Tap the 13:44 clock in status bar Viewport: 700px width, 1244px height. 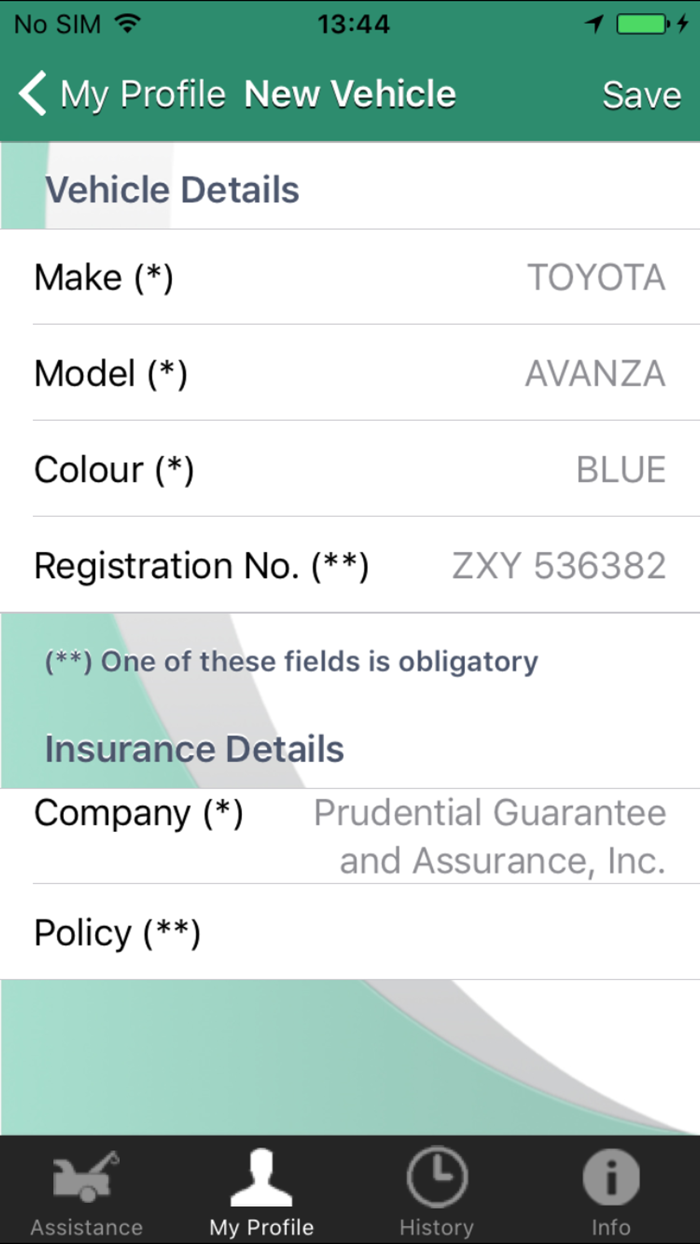point(353,24)
